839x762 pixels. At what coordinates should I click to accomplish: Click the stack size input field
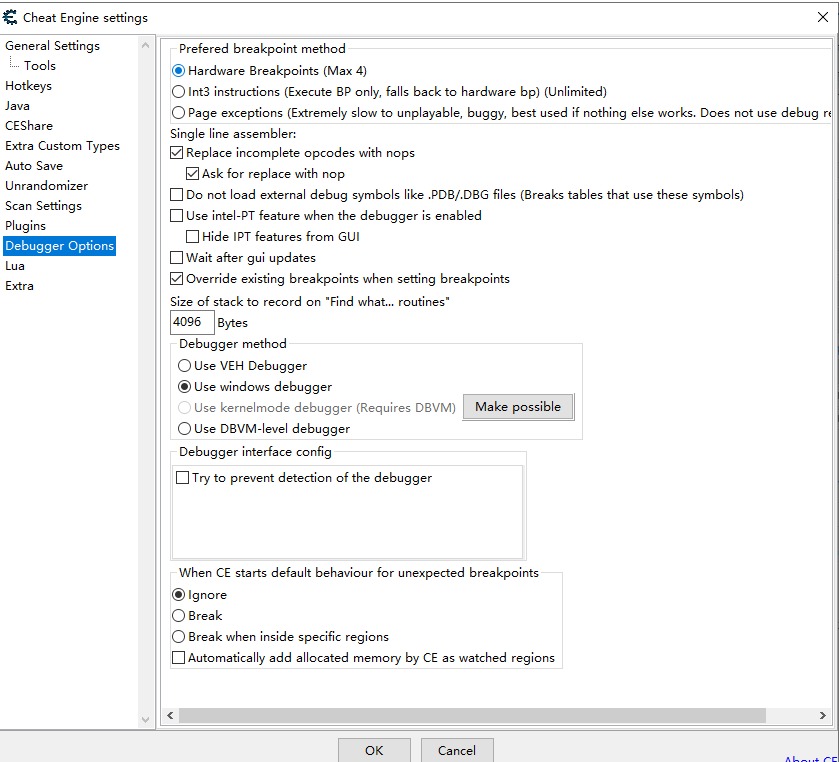coord(191,322)
